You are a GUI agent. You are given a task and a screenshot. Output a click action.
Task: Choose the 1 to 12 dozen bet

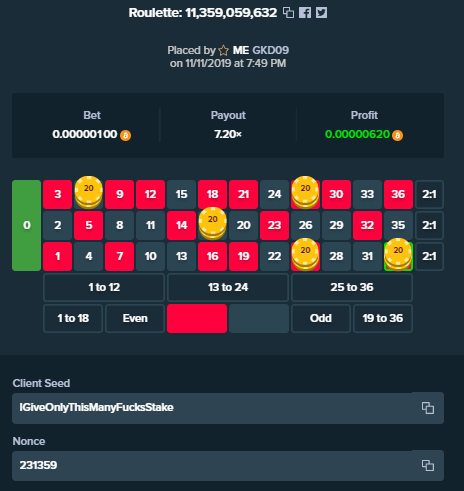(104, 287)
